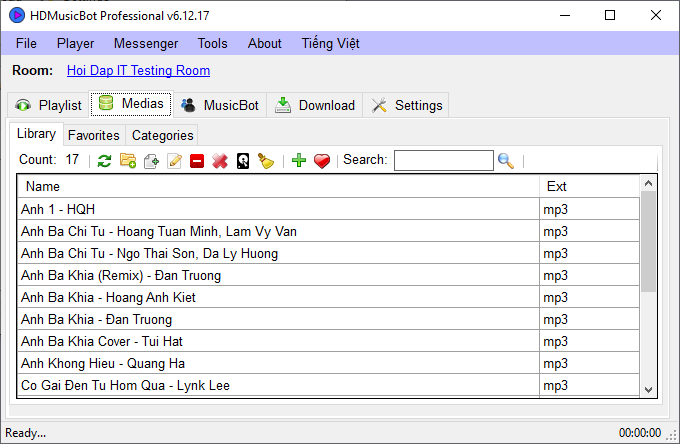Select Anh Ba Khia Cover - Tui Hat
Viewport: 680px width, 444px height.
coord(278,342)
